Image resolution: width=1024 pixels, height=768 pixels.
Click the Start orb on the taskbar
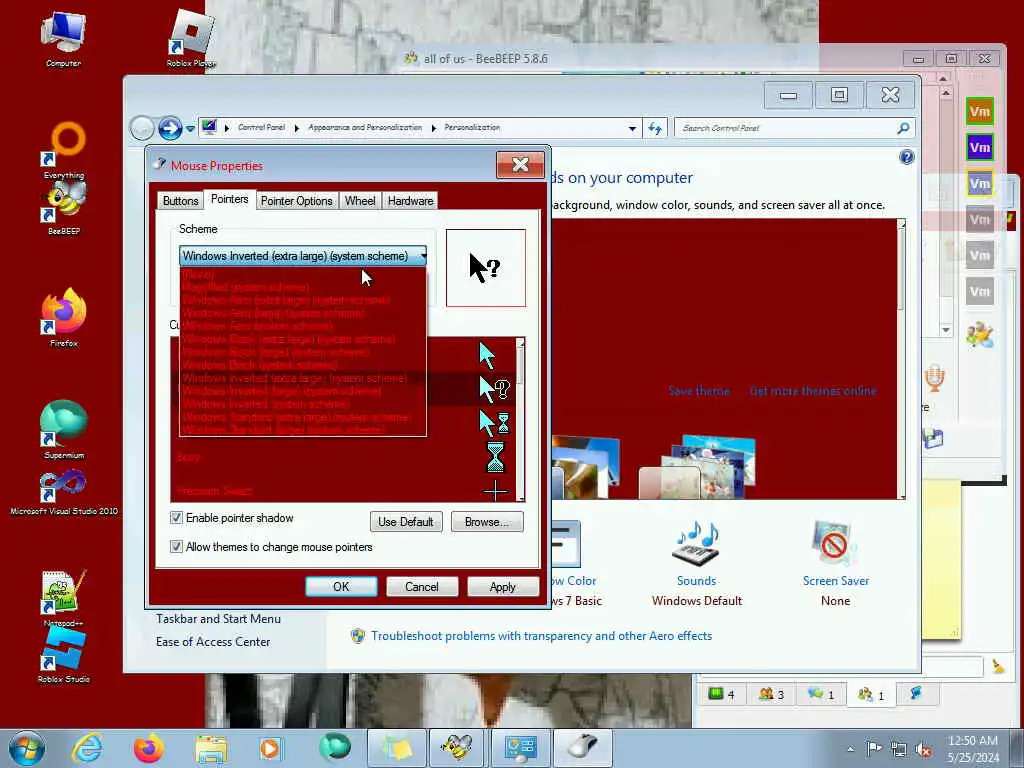(x=27, y=748)
